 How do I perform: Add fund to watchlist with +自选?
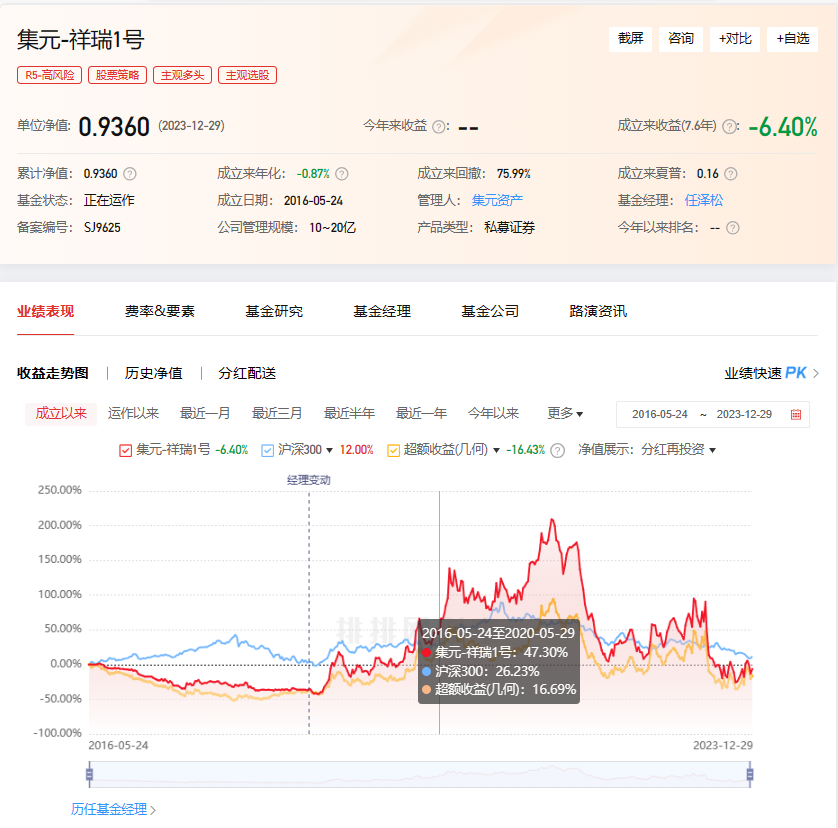(792, 39)
